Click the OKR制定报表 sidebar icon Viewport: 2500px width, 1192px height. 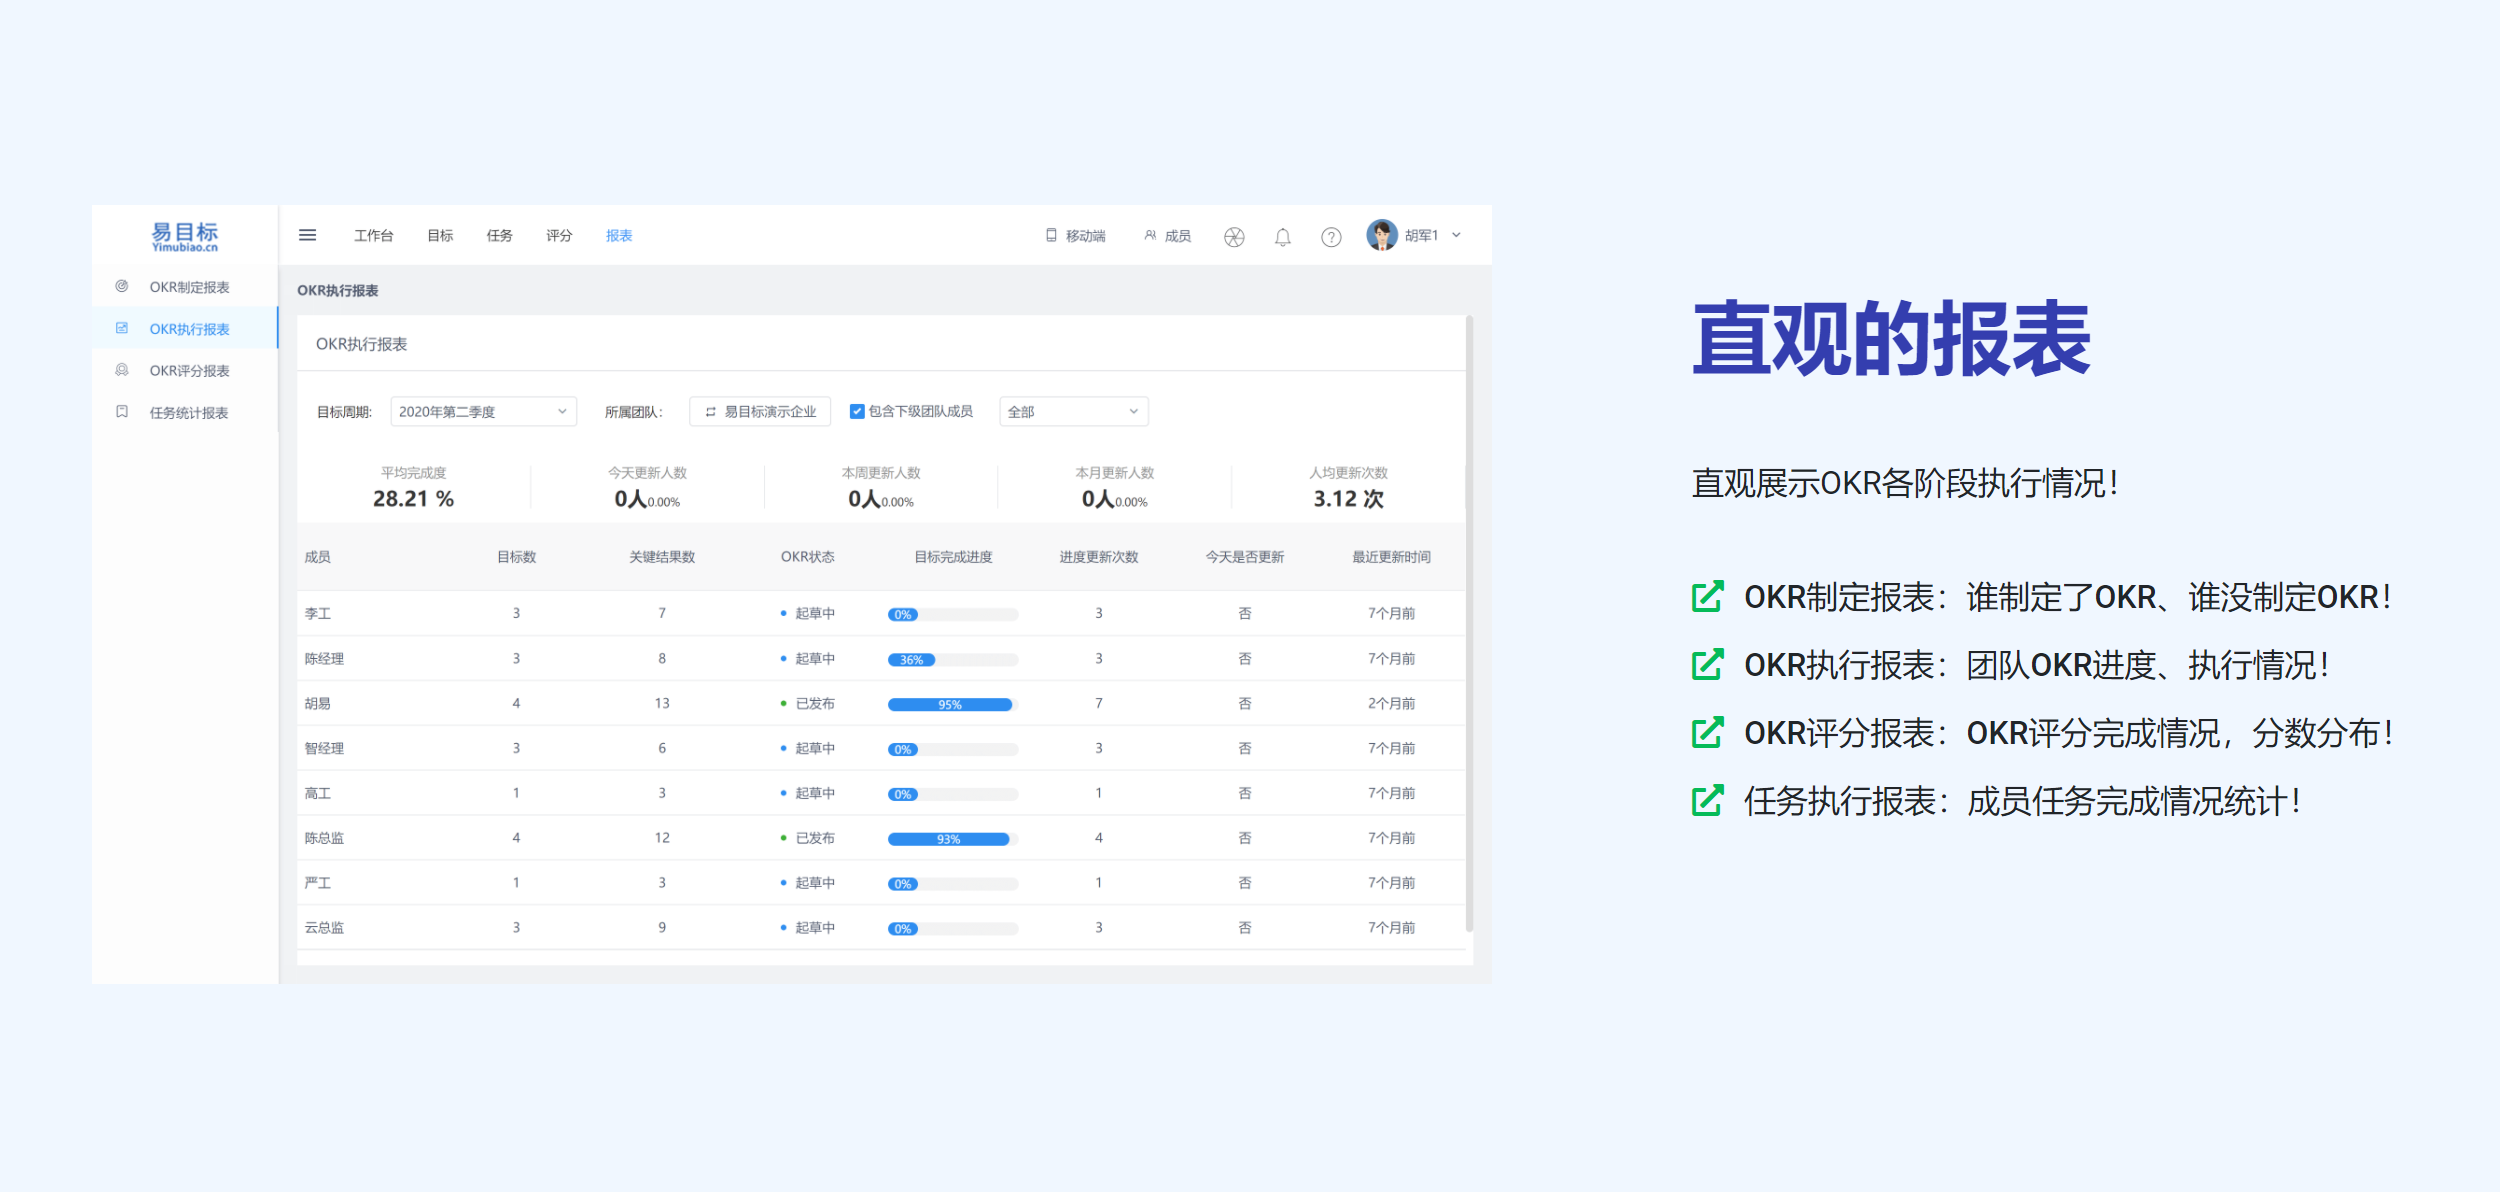click(122, 286)
